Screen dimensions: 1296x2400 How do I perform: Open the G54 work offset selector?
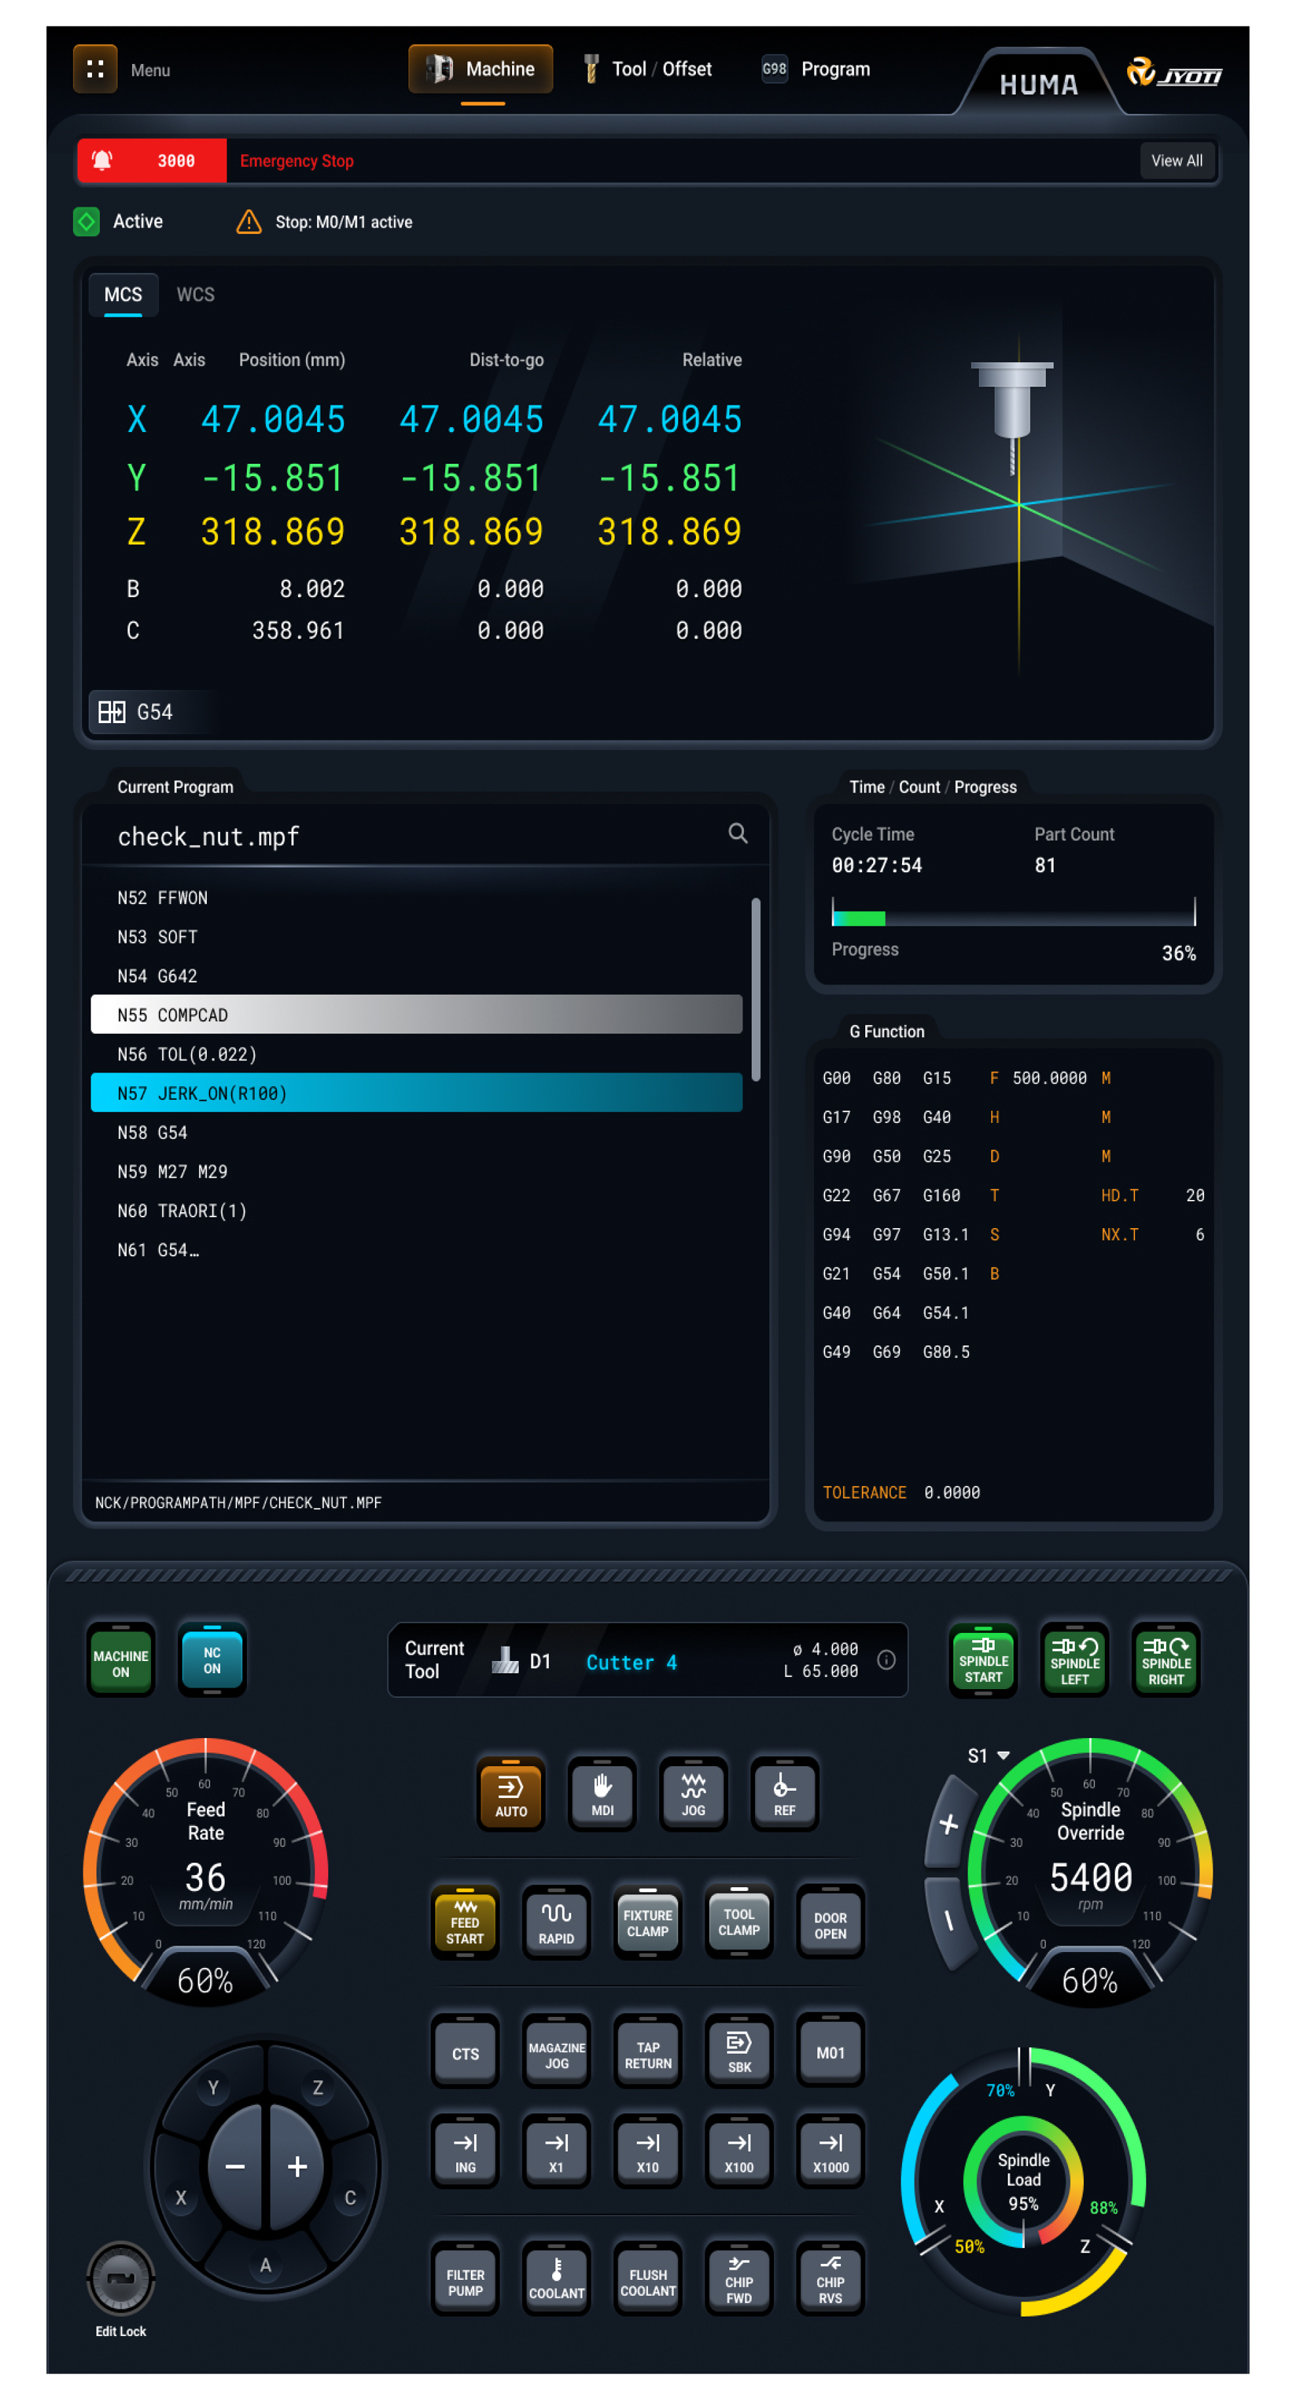(136, 712)
